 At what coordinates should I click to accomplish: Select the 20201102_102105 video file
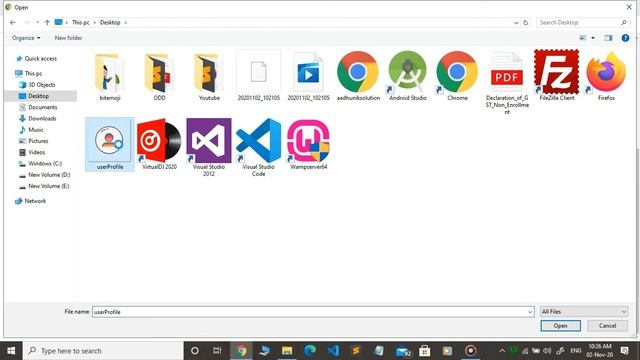(x=308, y=77)
